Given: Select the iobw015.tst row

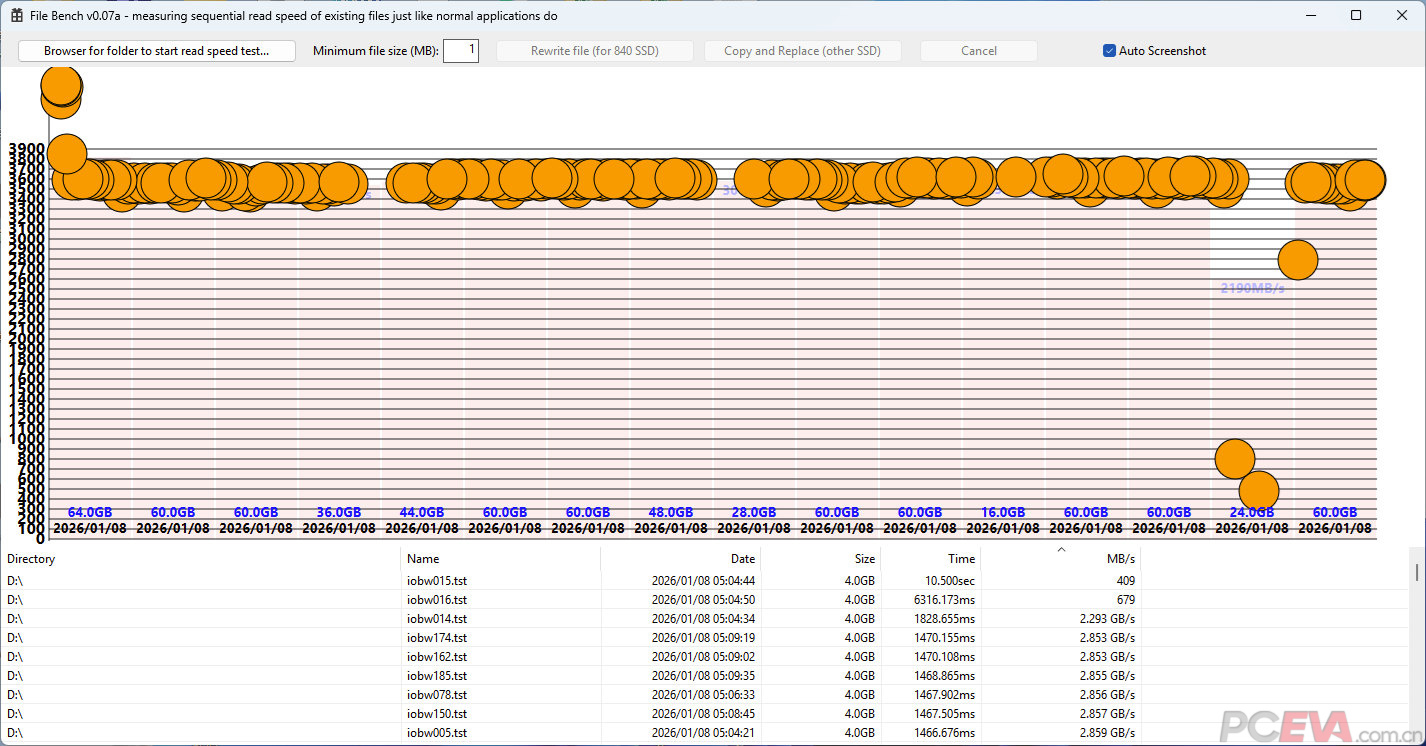Looking at the screenshot, I should (x=437, y=581).
